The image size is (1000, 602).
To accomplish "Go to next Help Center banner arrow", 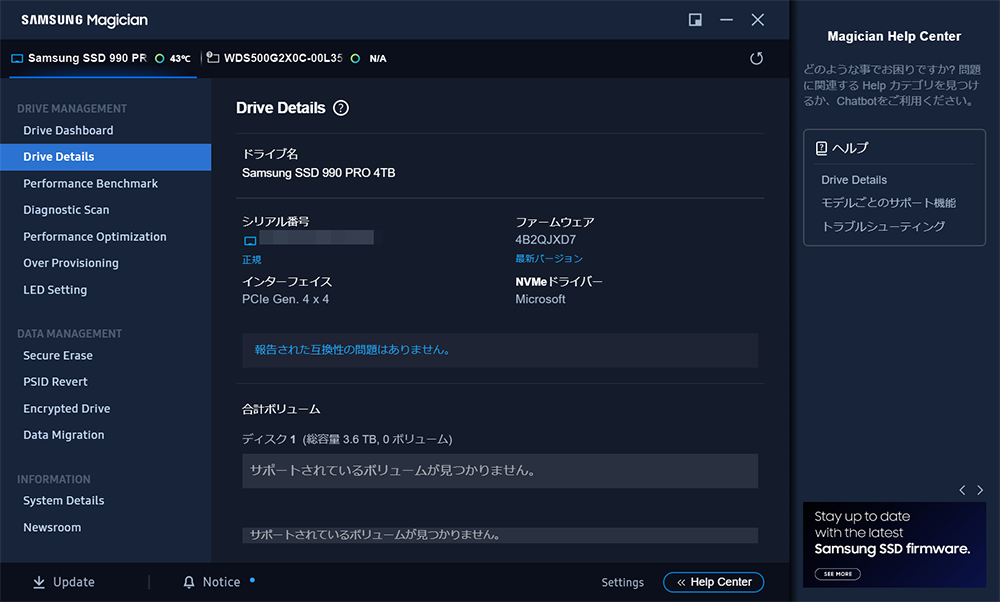I will coord(980,490).
